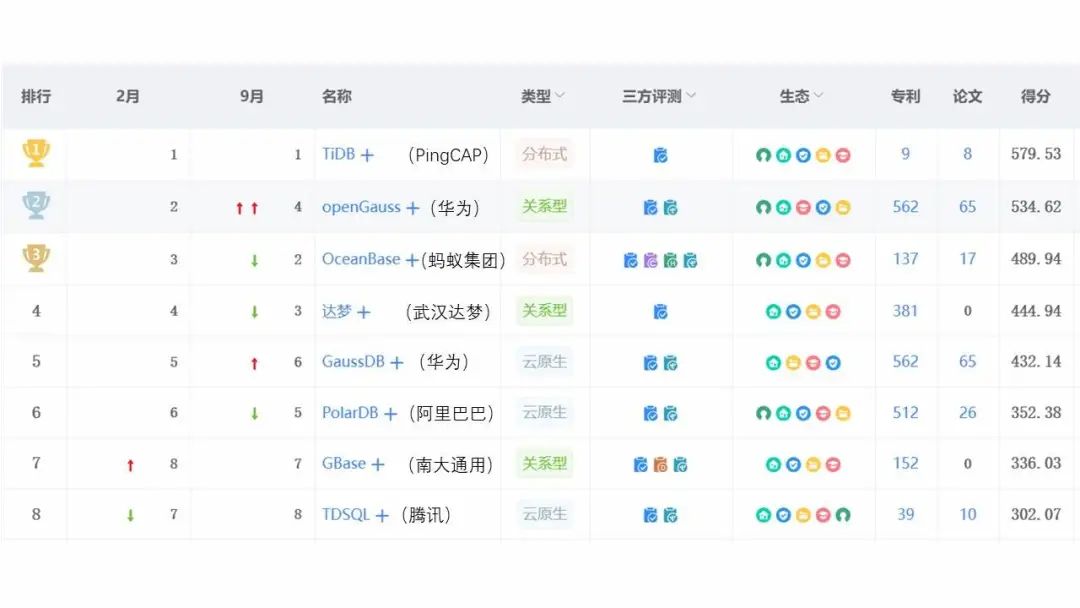Image resolution: width=1080 pixels, height=608 pixels.
Task: Click the plus icon next to TDSQL
Action: click(x=382, y=516)
